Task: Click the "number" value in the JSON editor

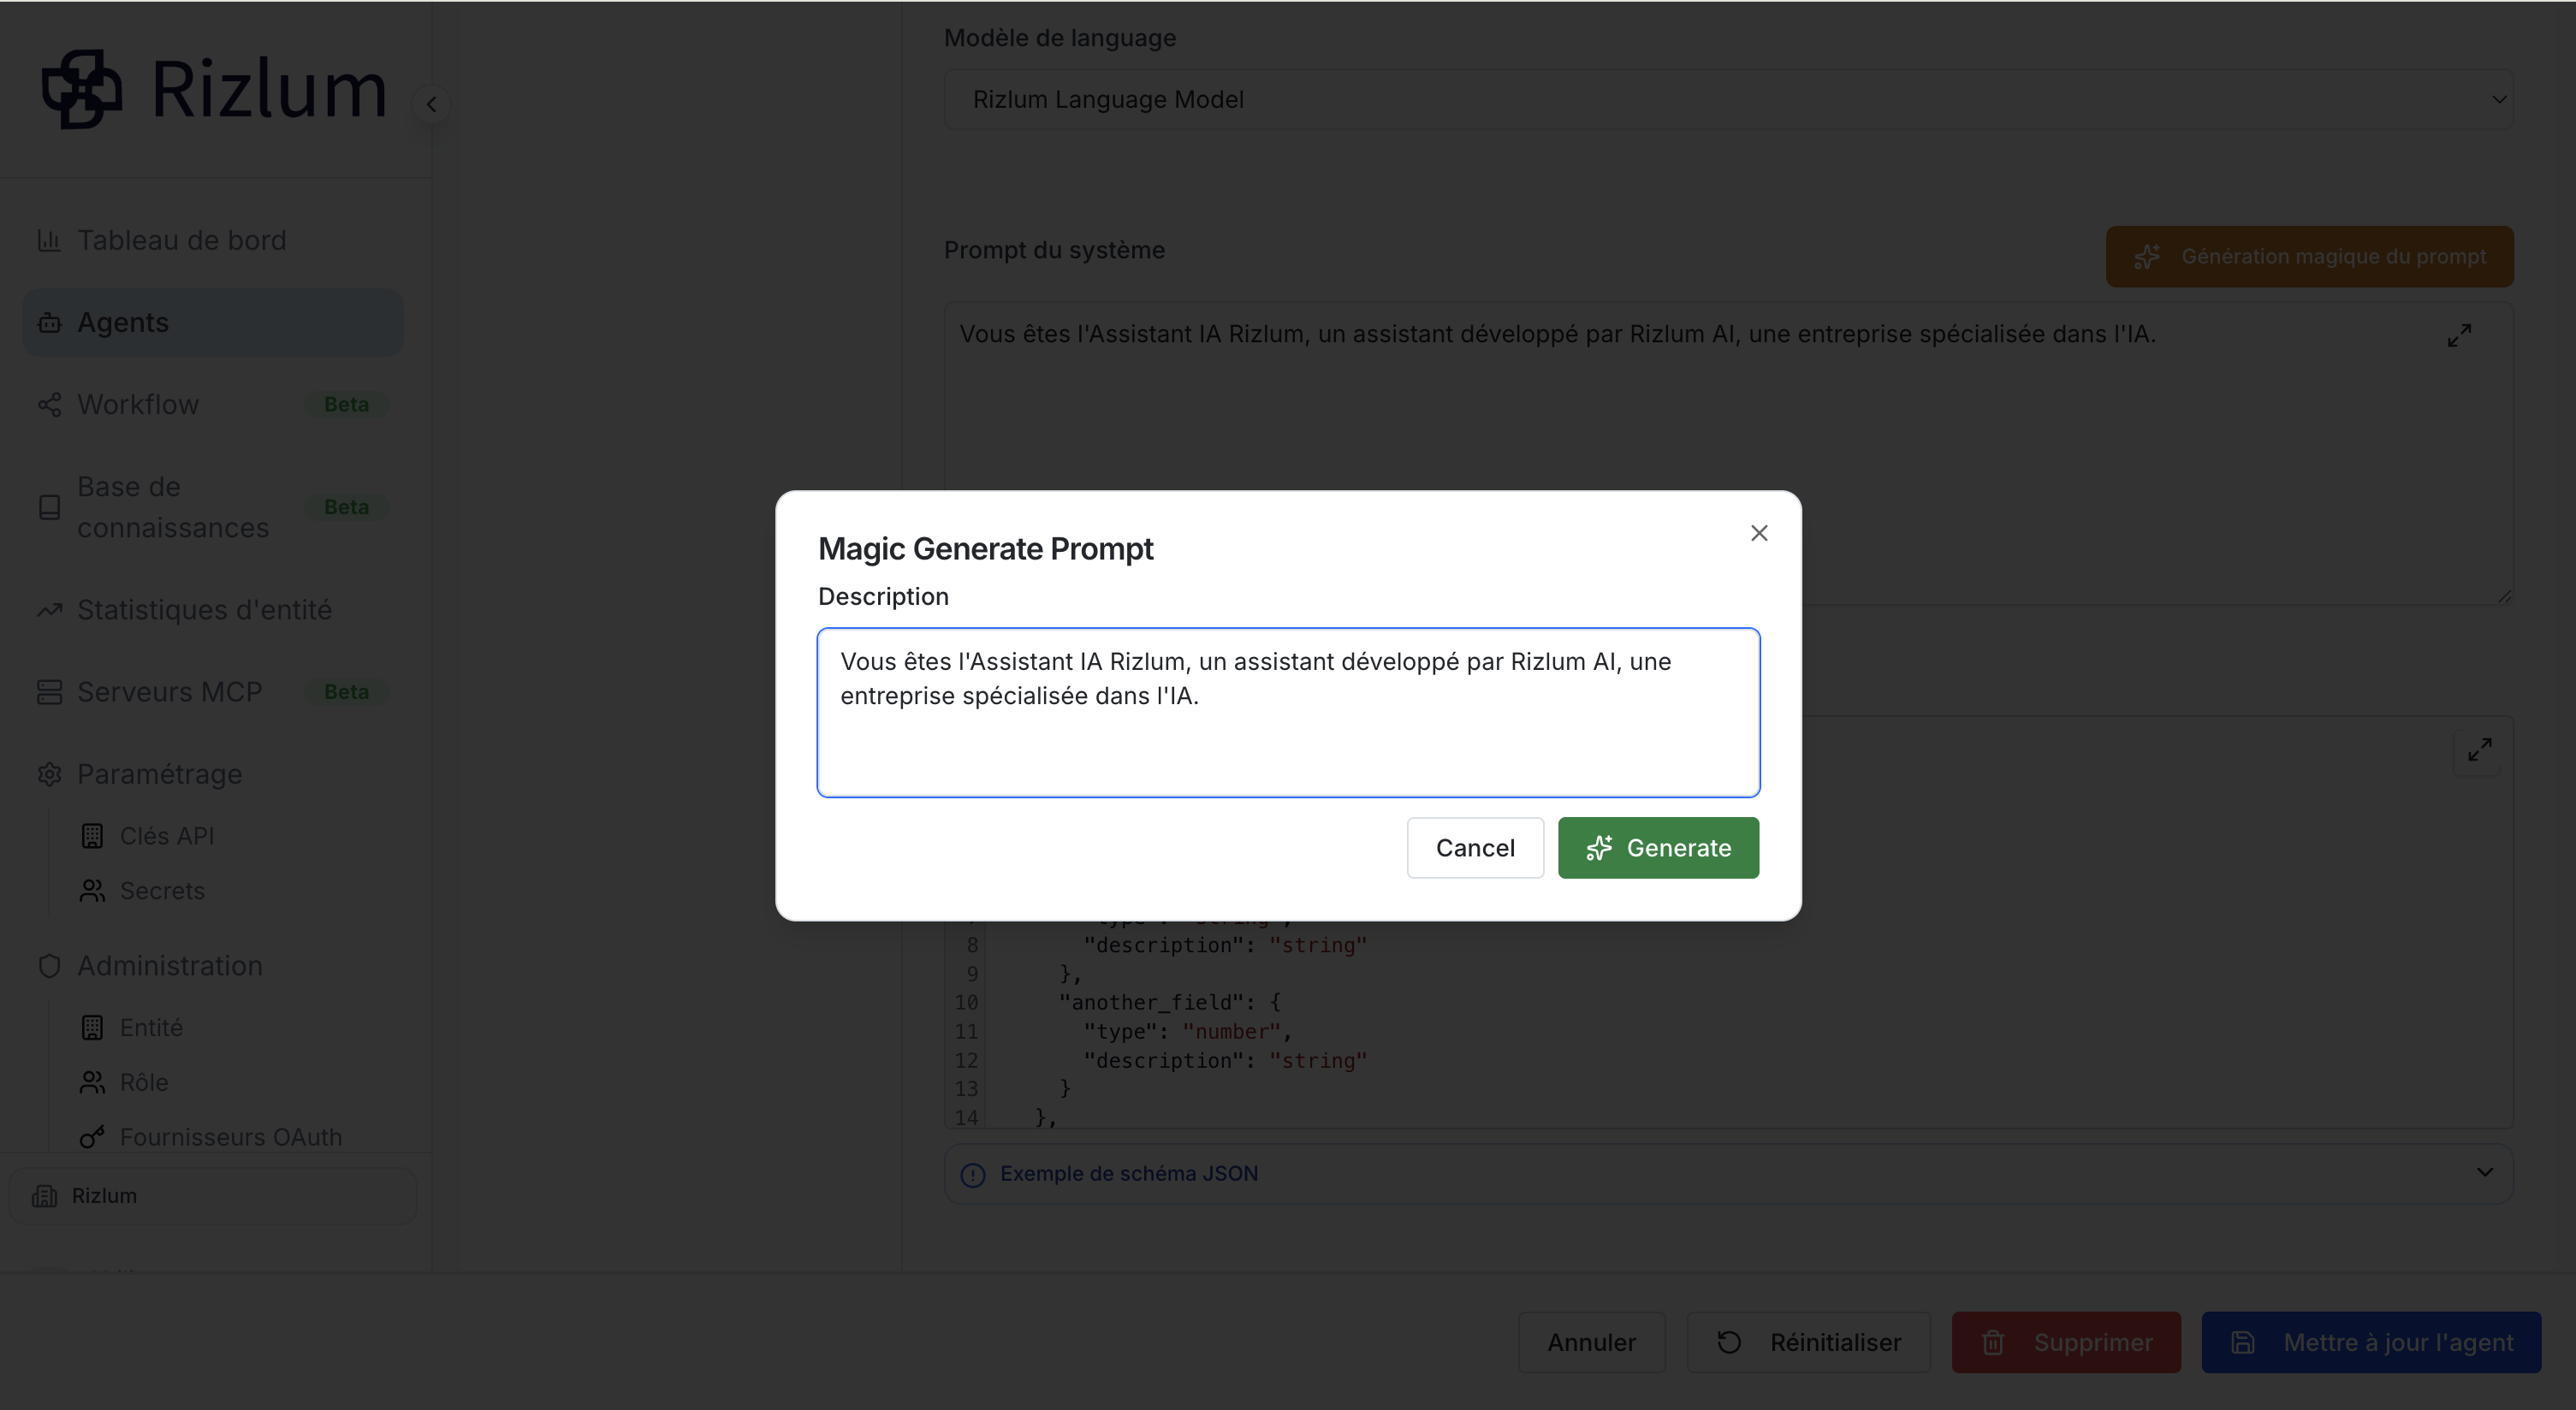Action: tap(1231, 1031)
